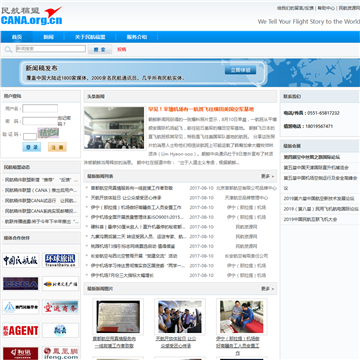This screenshot has height=360, width=360.
Task: Expand more of the latest news list
Action: point(267,176)
